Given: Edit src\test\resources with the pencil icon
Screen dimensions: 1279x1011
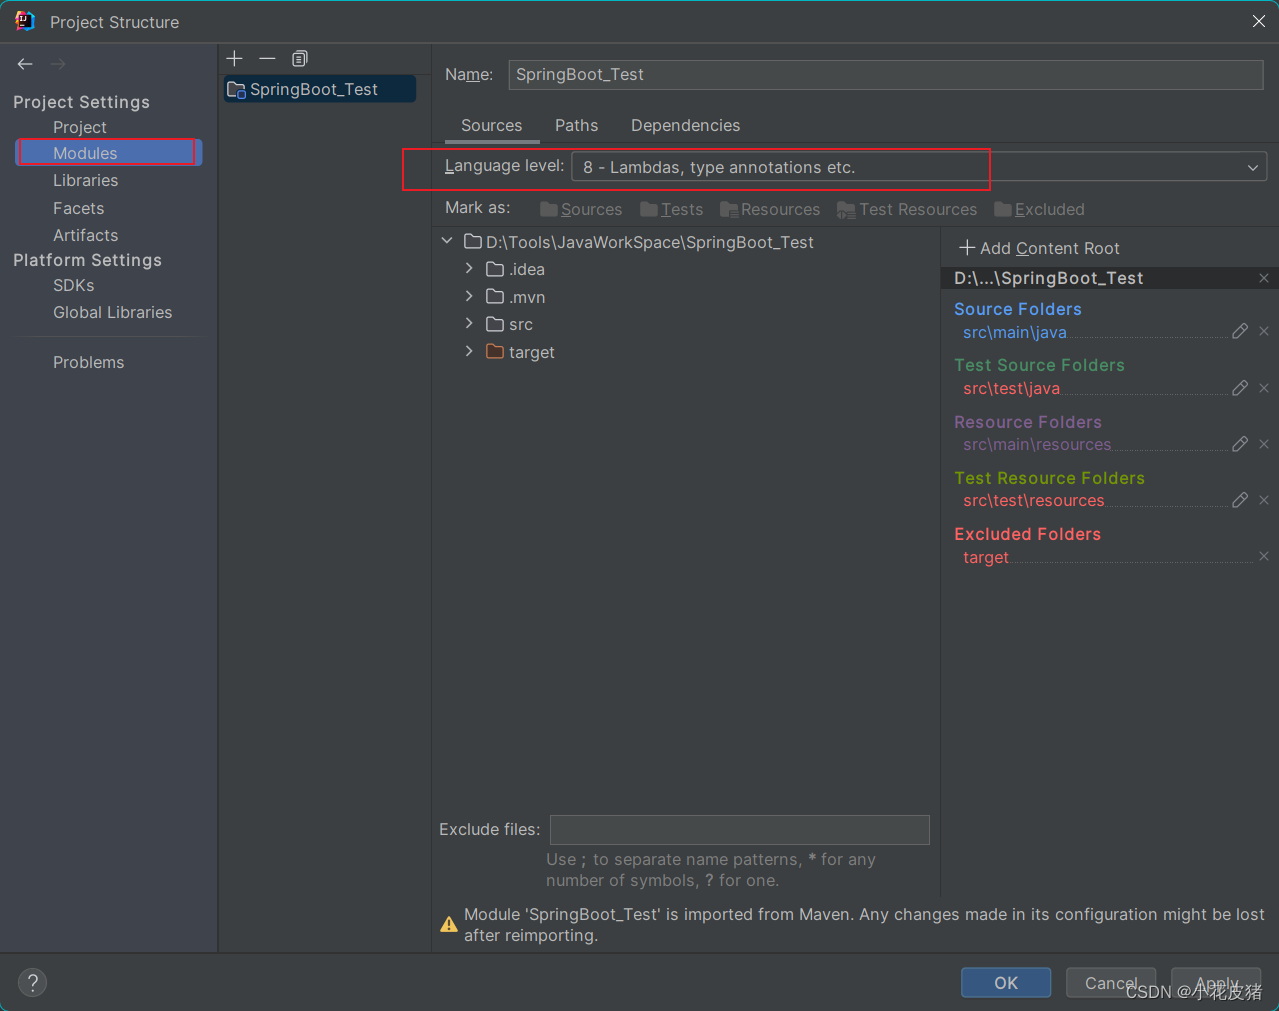Looking at the screenshot, I should (x=1239, y=500).
